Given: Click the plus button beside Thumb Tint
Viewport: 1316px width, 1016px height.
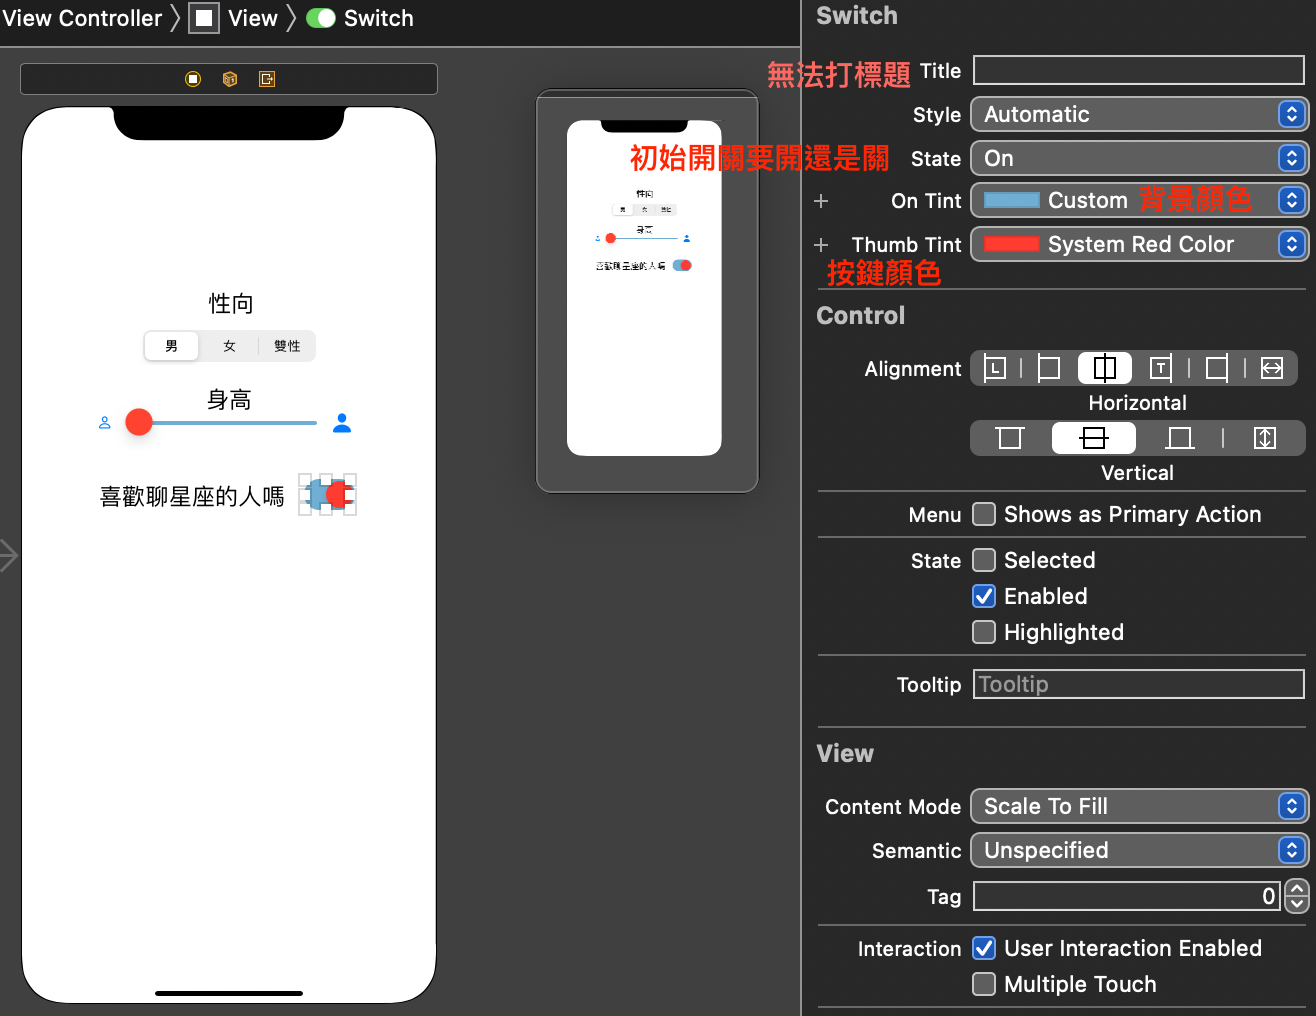Looking at the screenshot, I should (820, 244).
